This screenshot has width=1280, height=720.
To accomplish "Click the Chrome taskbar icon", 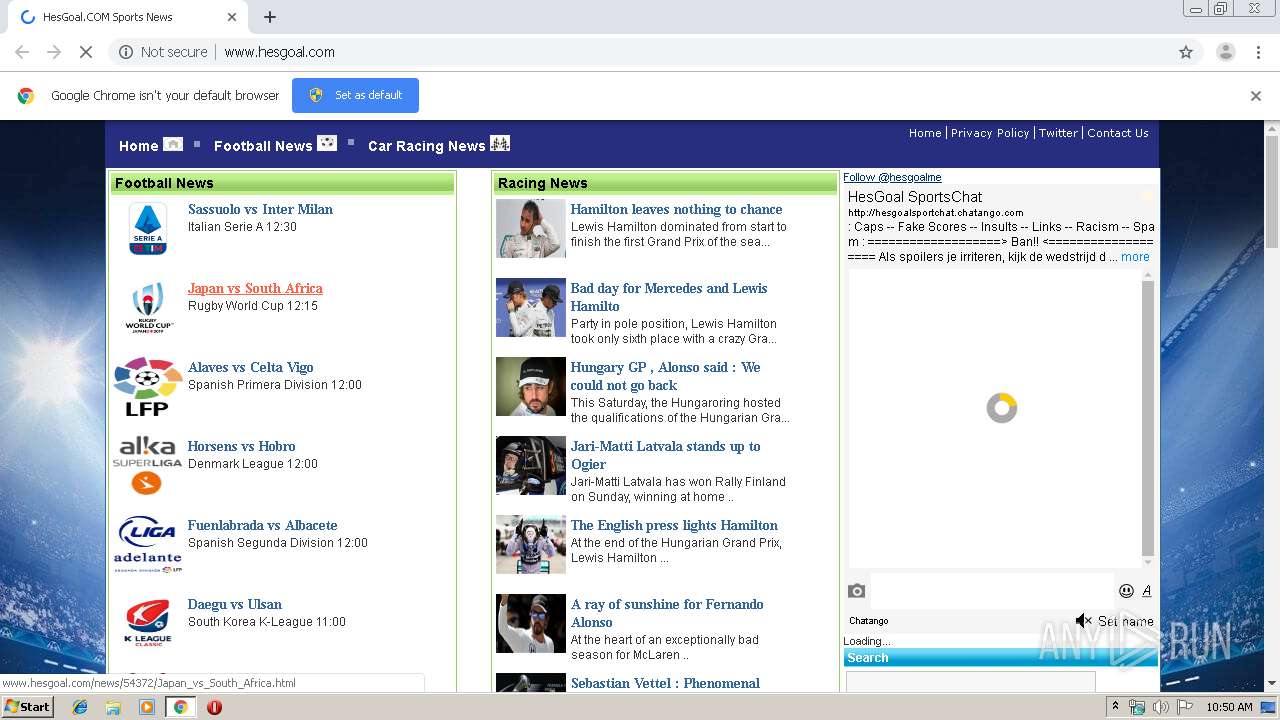I will [x=181, y=707].
